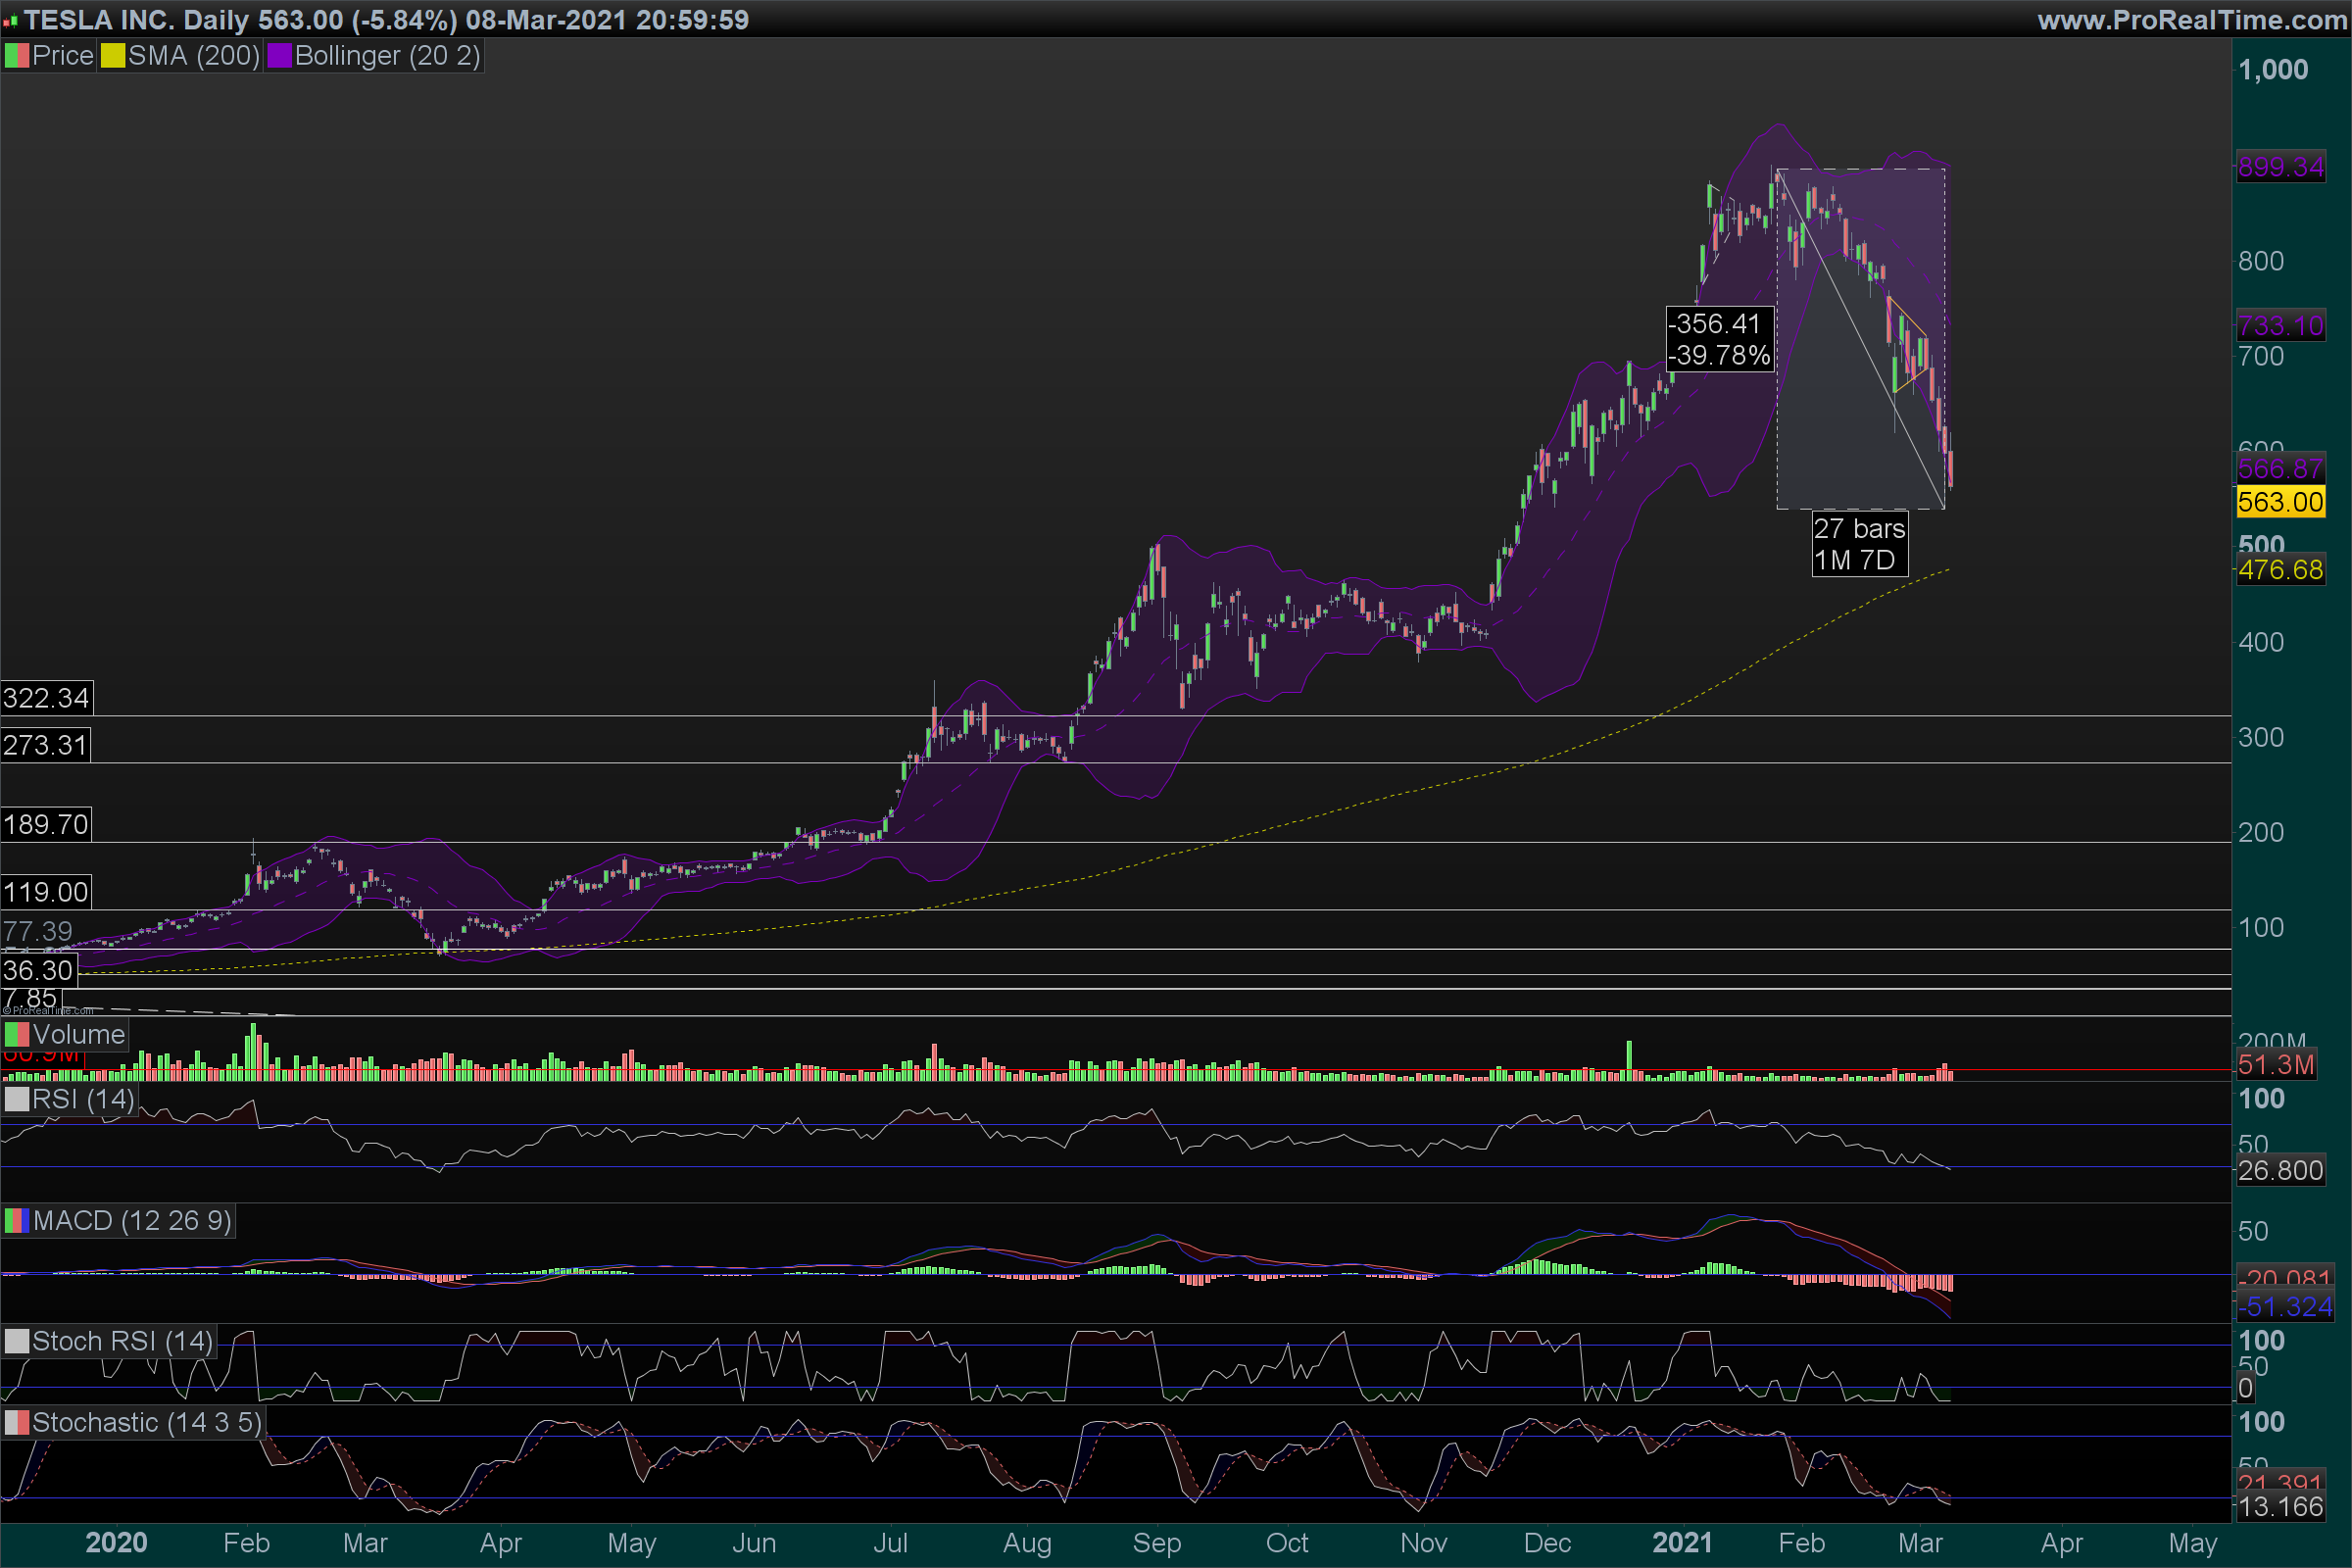Click the 322.34 horizontal line label
The image size is (2352, 1568).
[46, 697]
